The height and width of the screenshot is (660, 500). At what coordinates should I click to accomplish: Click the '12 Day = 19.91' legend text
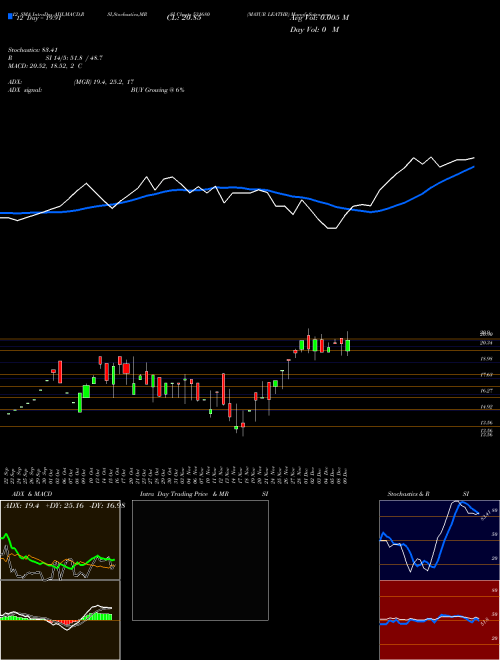[39, 18]
